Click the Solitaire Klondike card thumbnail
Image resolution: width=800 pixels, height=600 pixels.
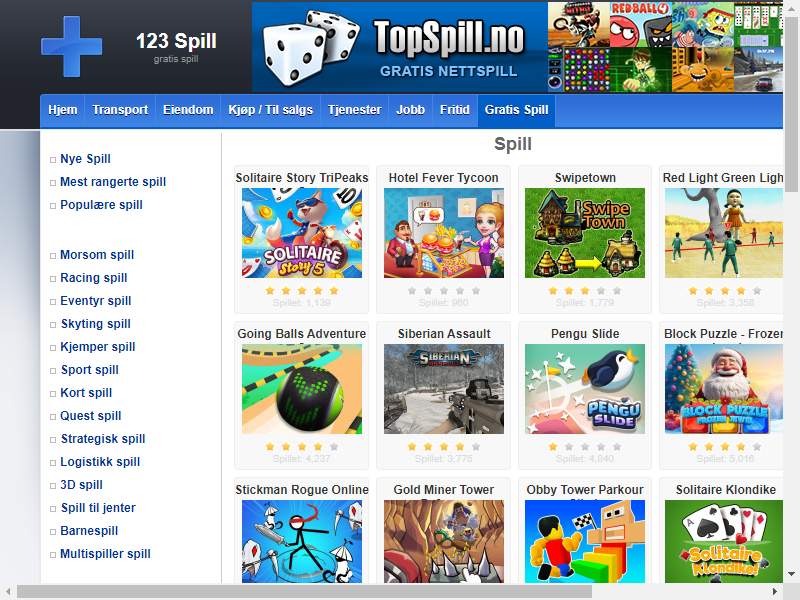click(x=723, y=541)
